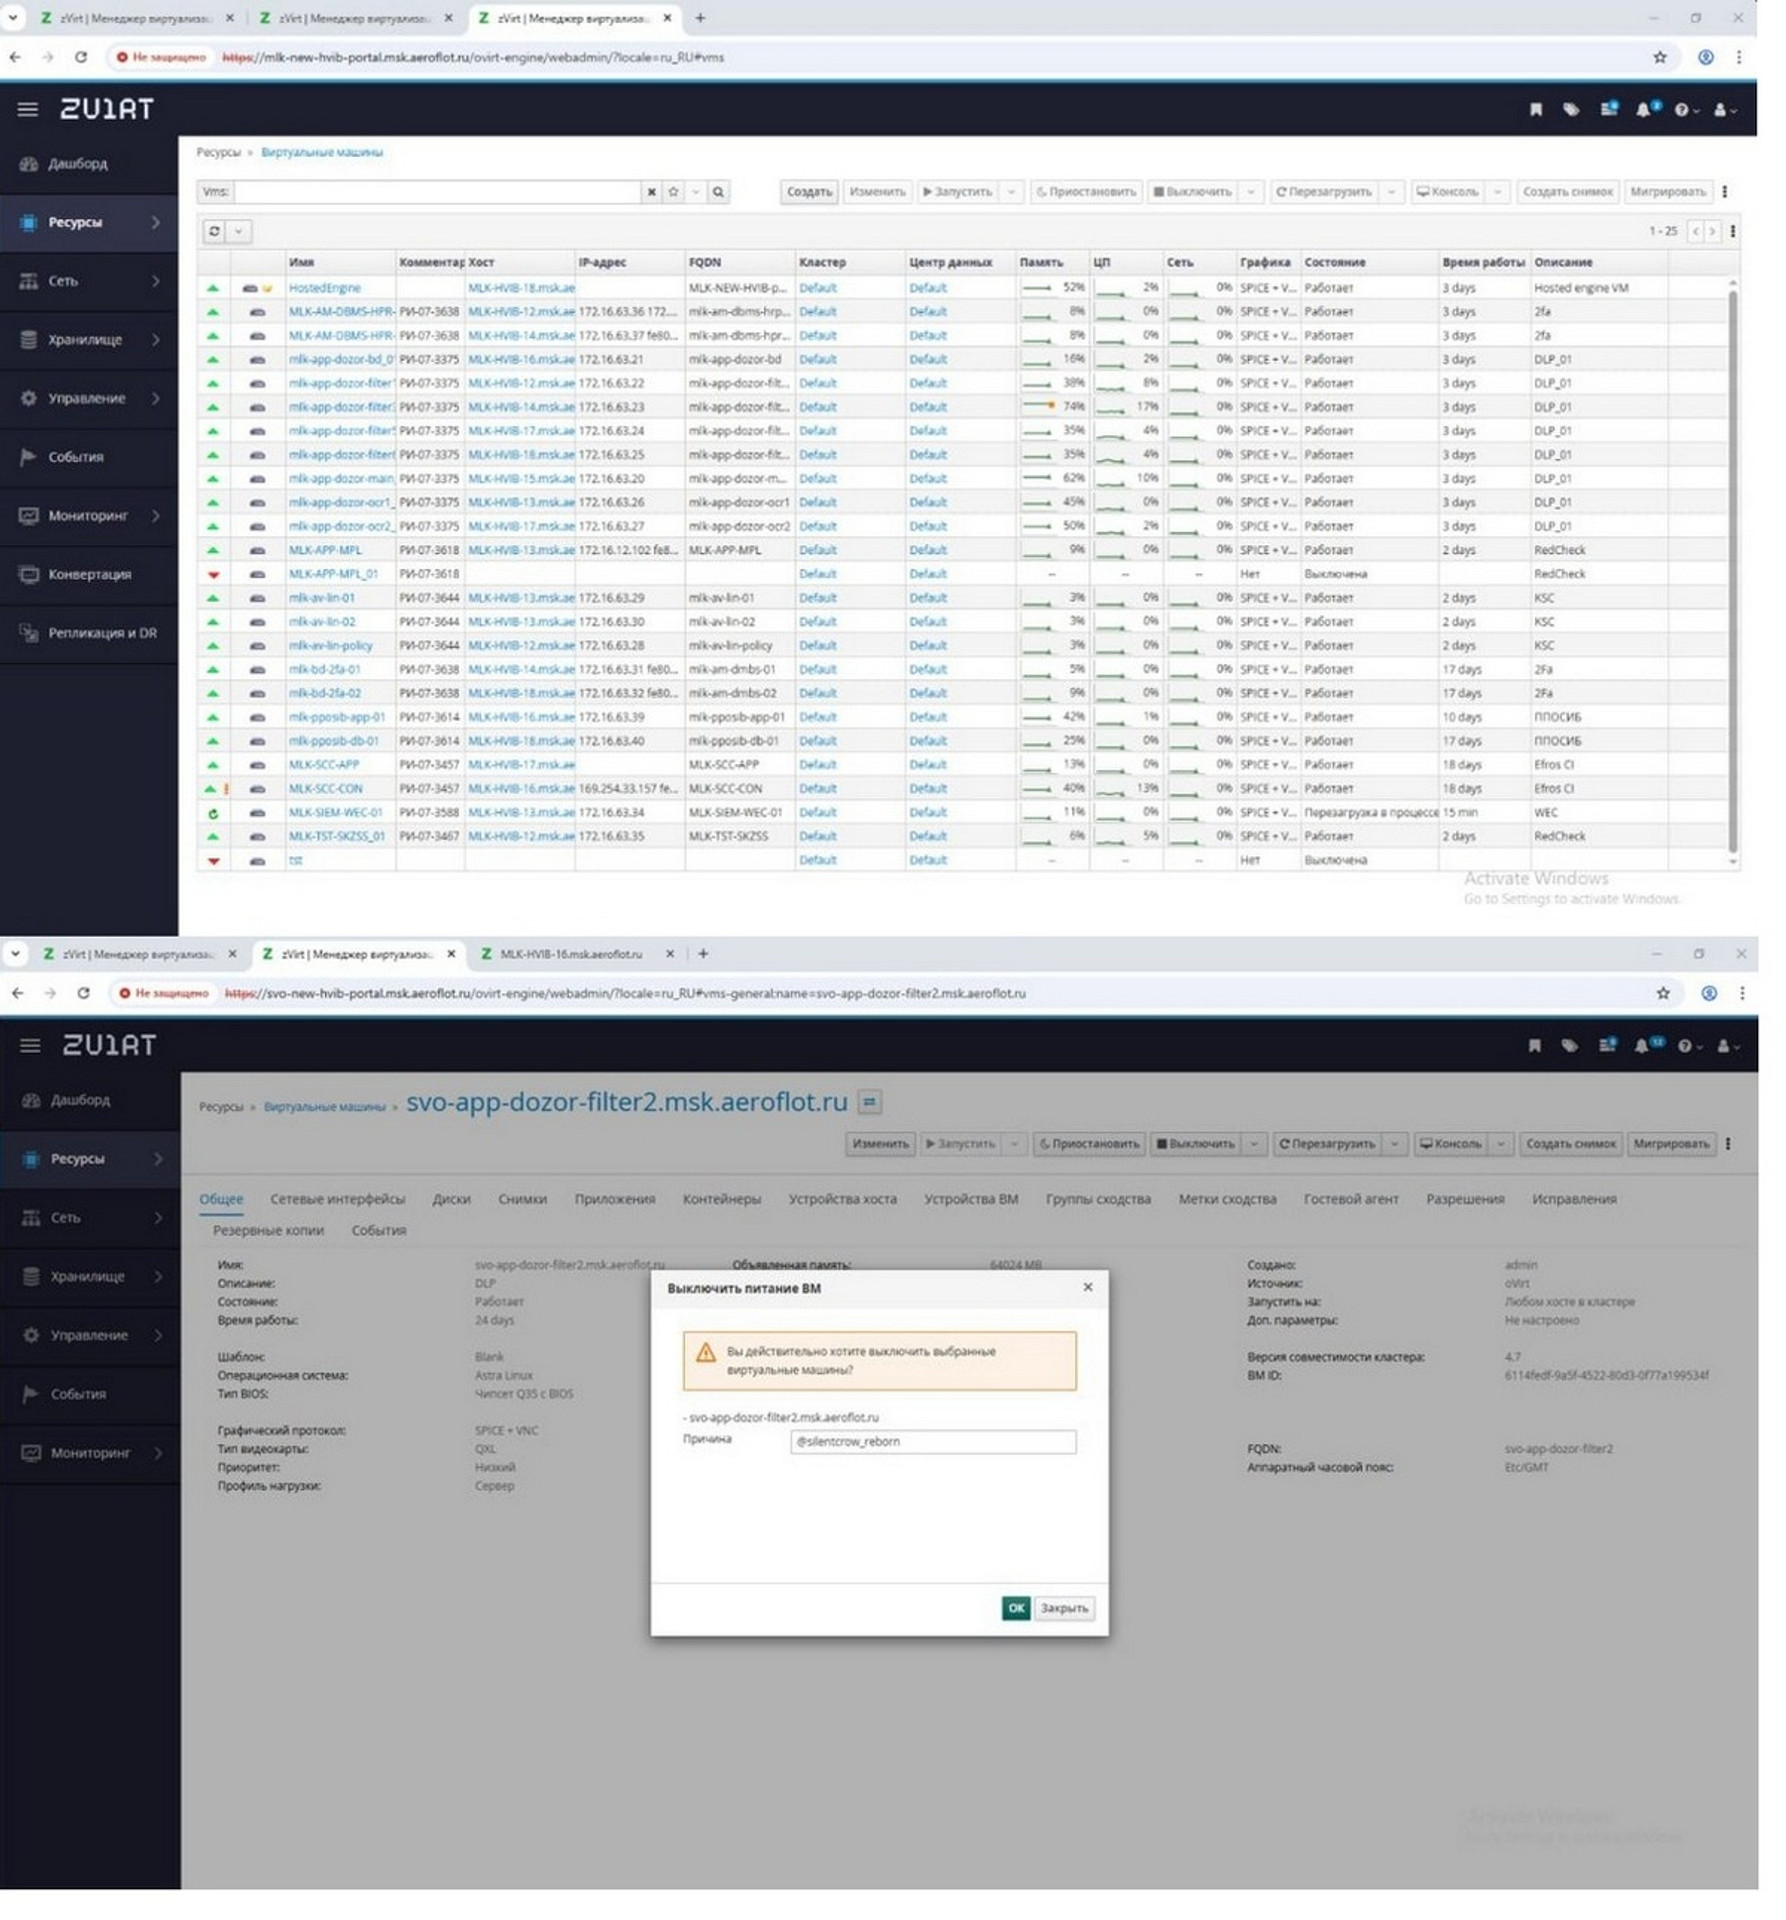Click Выключить button in top window toolbar

(1192, 192)
